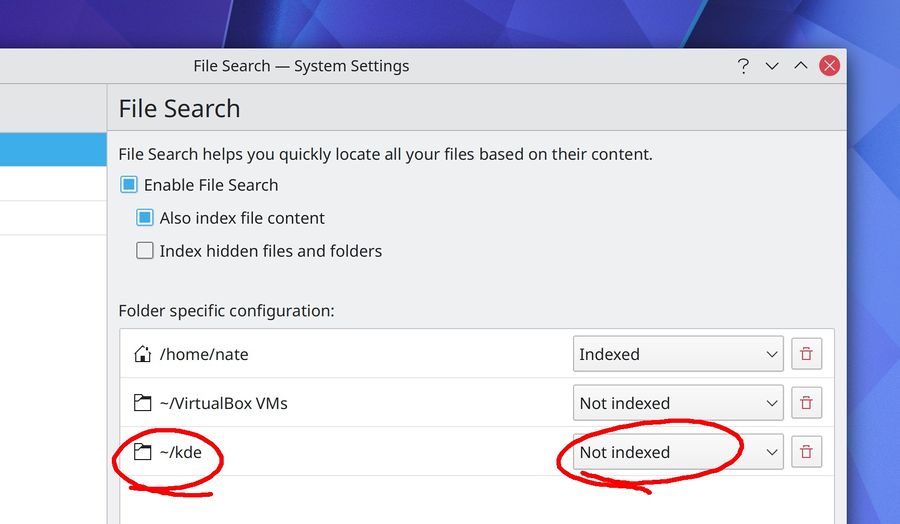Delete the /home/nate folder entry
This screenshot has width=900, height=524.
806,354
